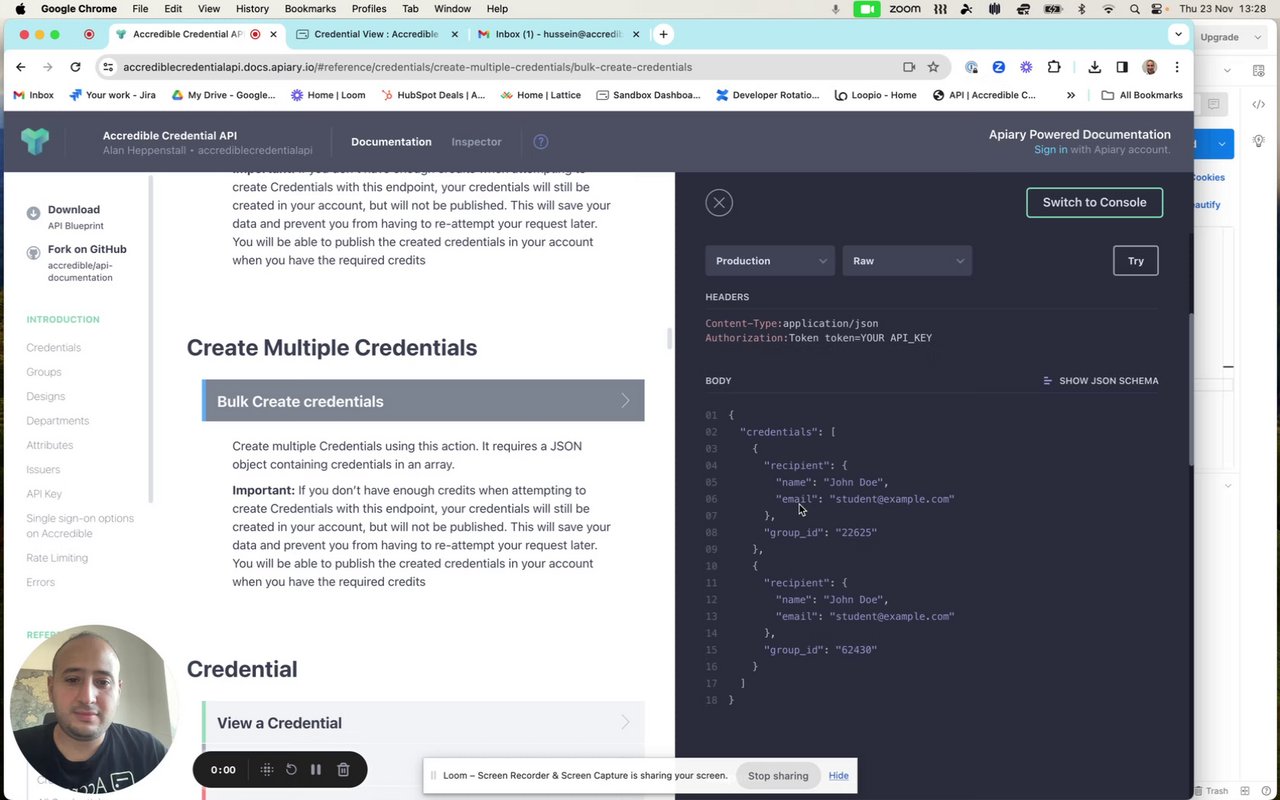Click the camera icon in the address bar
The image size is (1280, 800).
(909, 67)
